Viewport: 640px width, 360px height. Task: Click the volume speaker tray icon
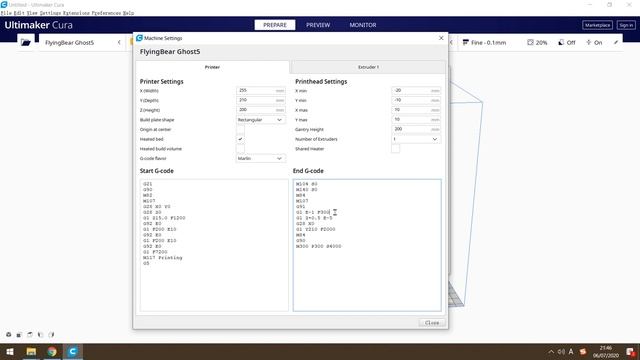coord(561,352)
